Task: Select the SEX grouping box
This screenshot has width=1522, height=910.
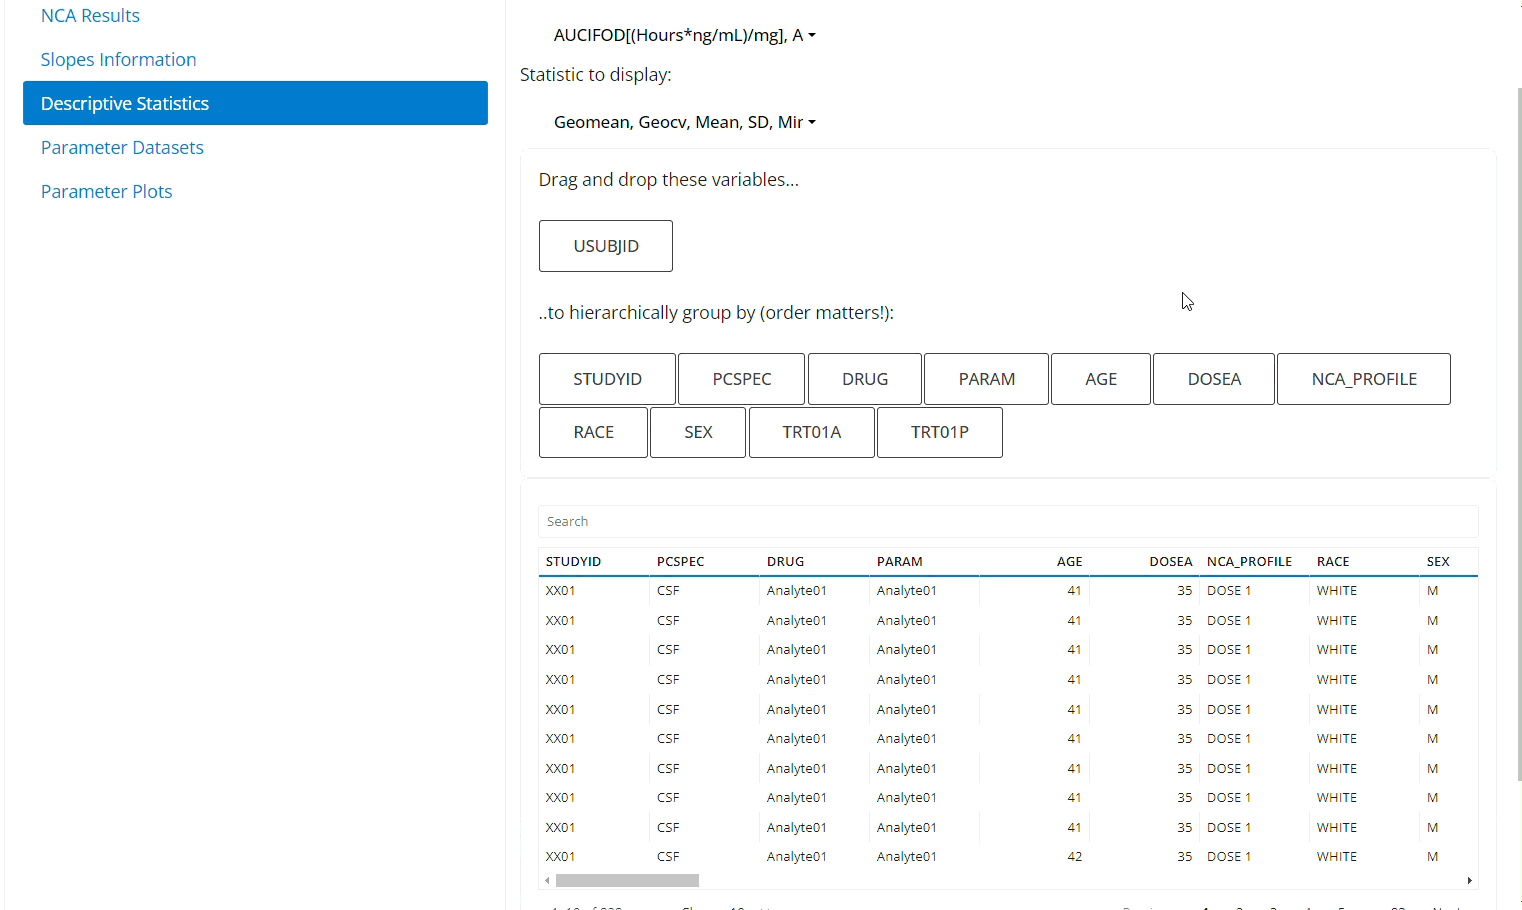Action: (x=698, y=432)
